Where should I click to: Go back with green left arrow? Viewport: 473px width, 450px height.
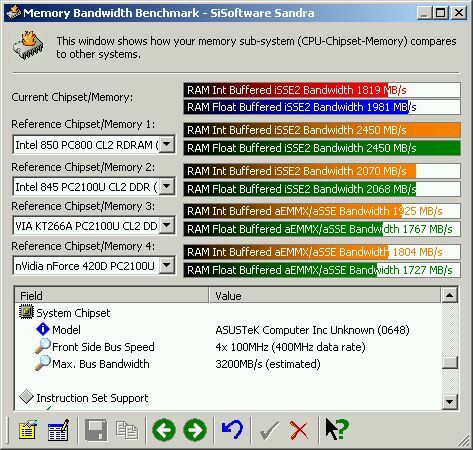pos(164,430)
